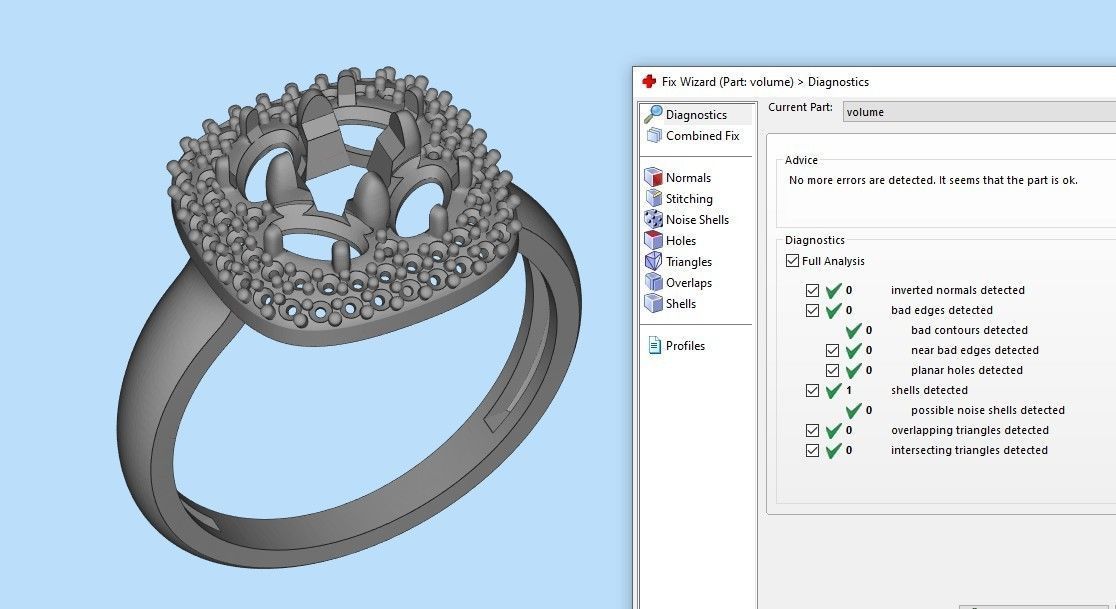The height and width of the screenshot is (609, 1116).
Task: Click the 'possible noise shells detected' label
Action: coord(987,410)
